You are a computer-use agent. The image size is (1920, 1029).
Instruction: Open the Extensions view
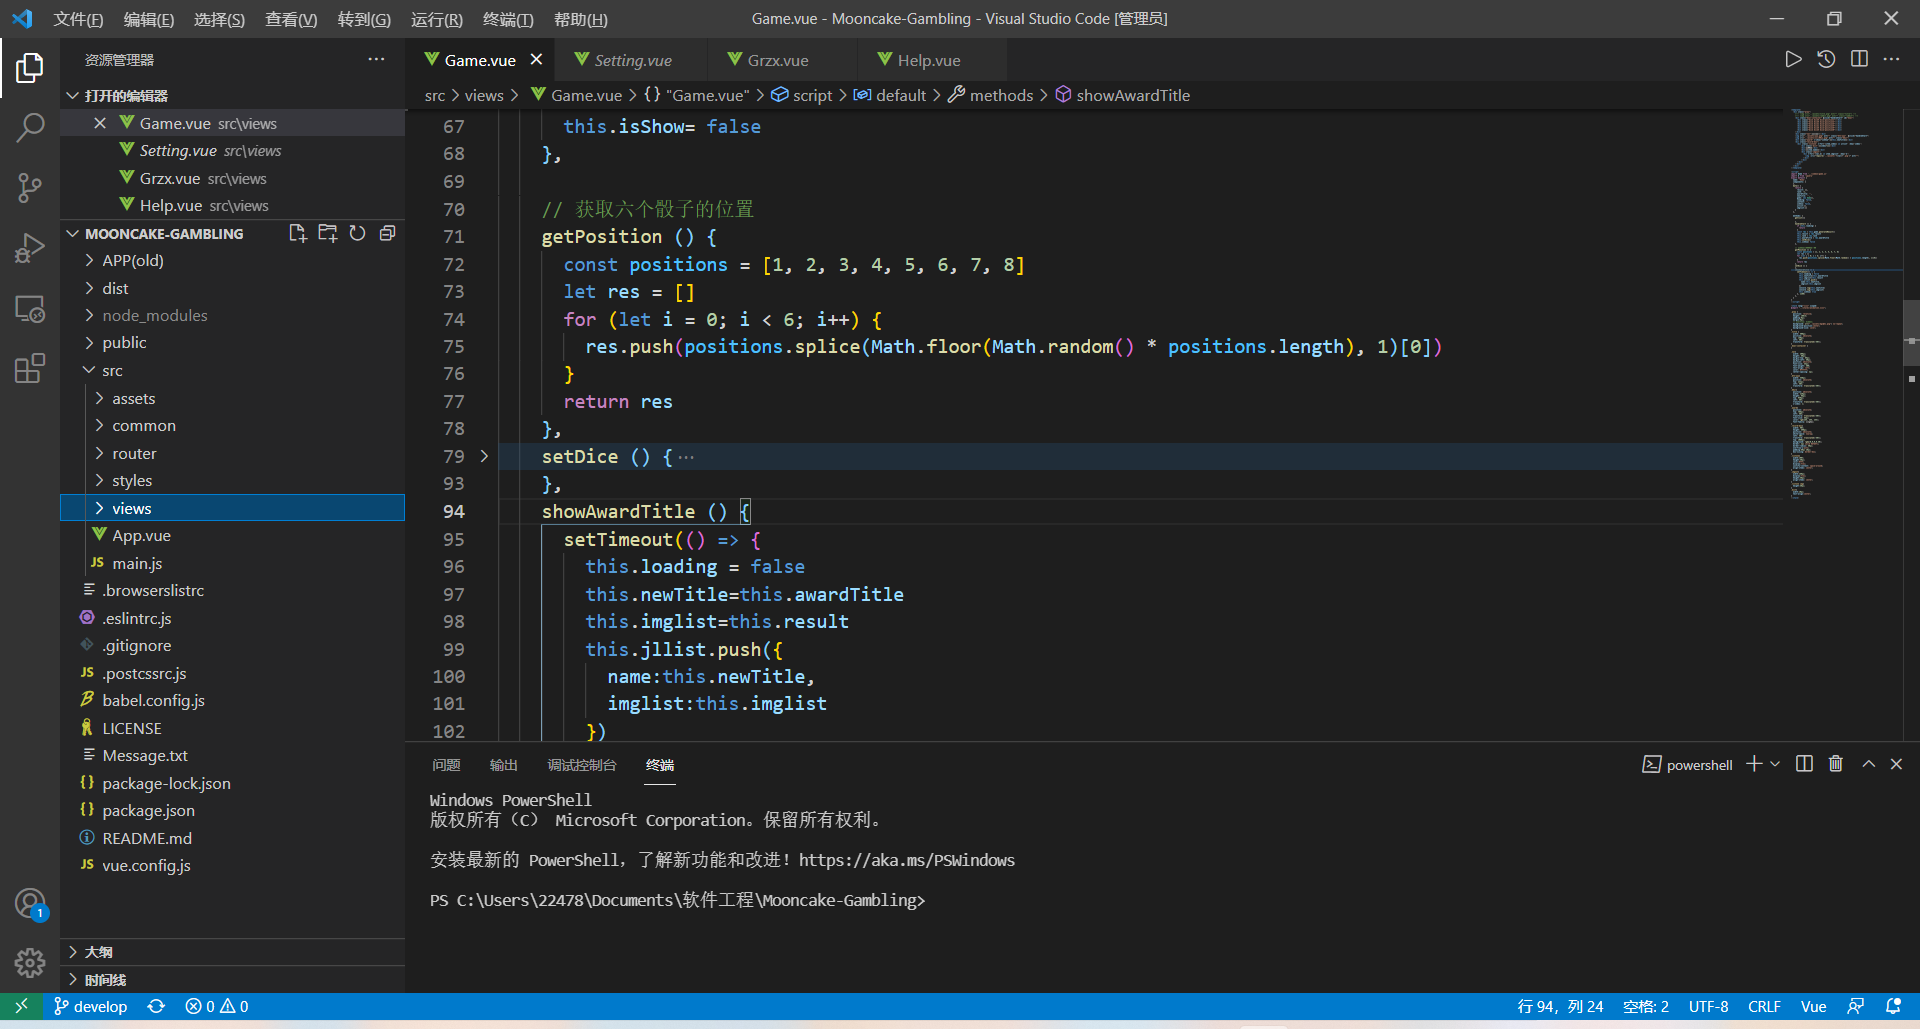coord(30,368)
